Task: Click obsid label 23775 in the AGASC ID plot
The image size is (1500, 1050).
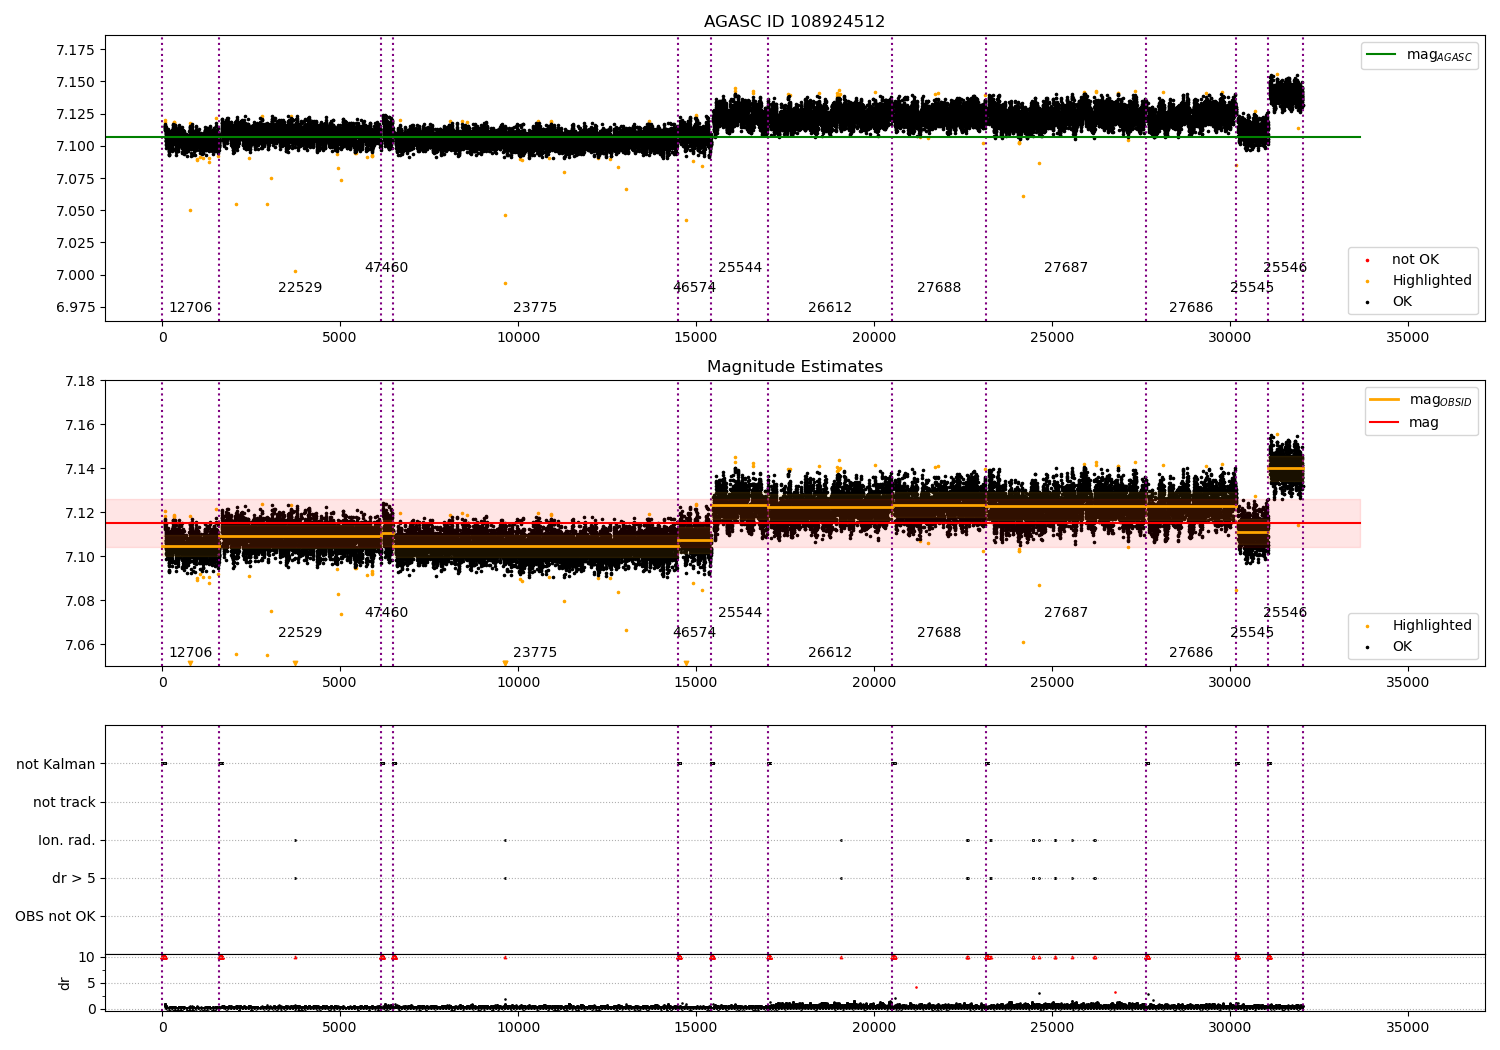Action: (535, 308)
